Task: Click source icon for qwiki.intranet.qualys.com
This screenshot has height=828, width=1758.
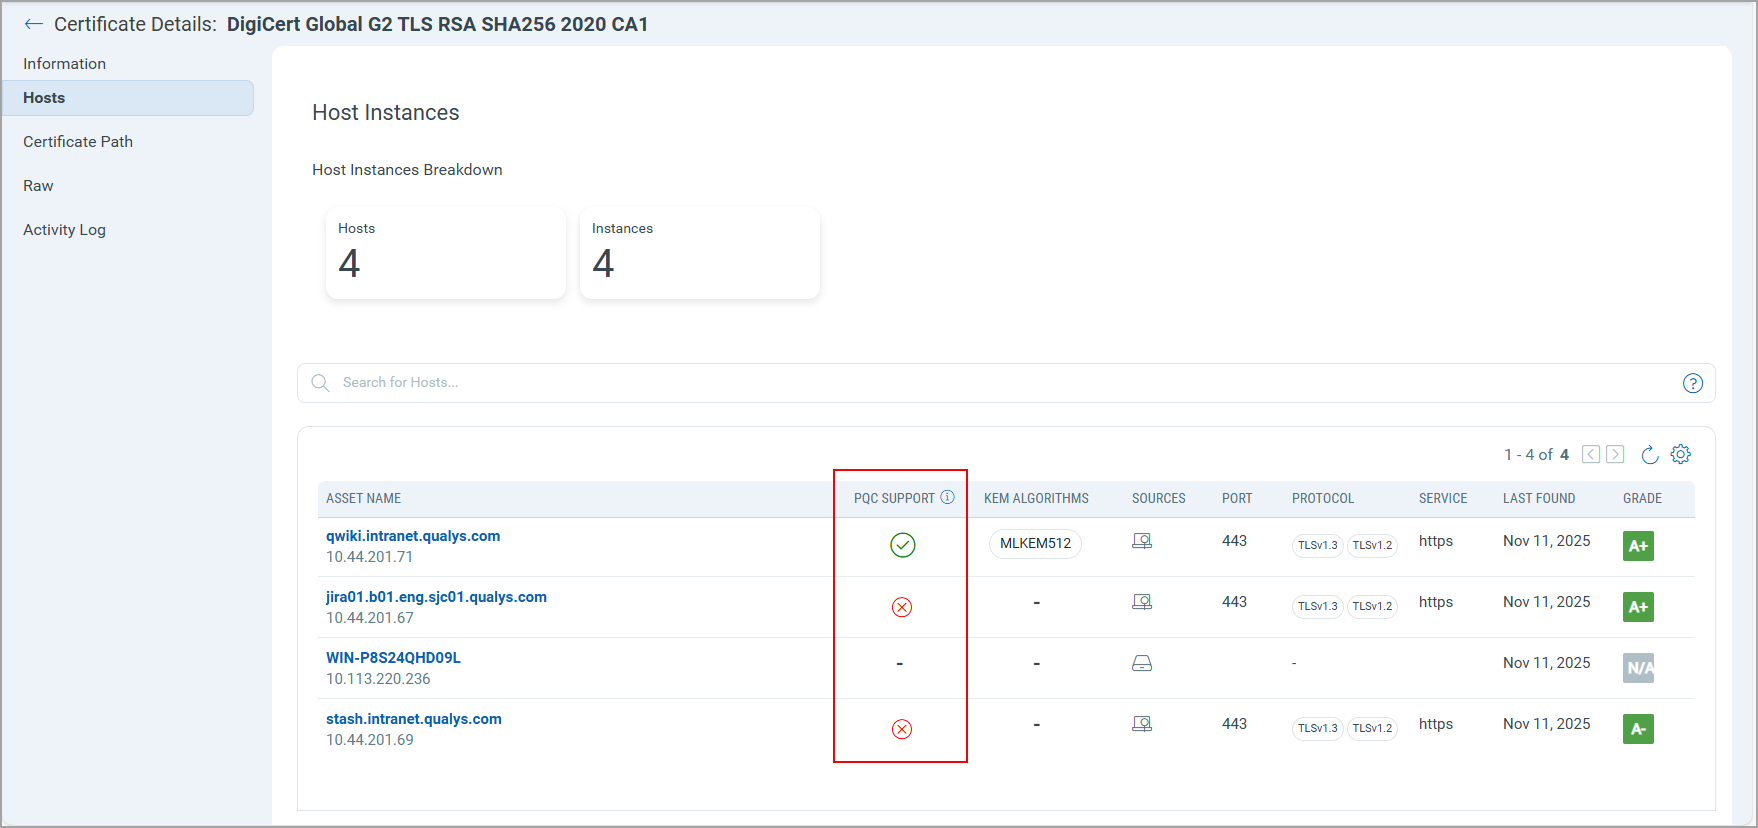Action: [1142, 541]
